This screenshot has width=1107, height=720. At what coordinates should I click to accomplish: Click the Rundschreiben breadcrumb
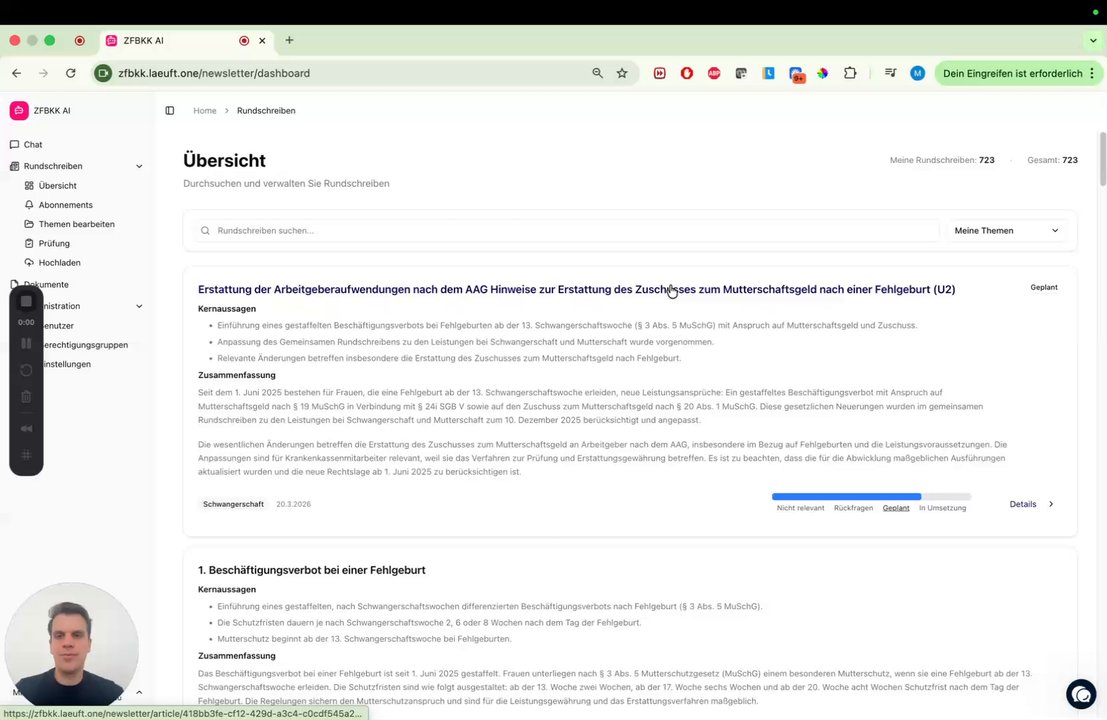[x=266, y=111]
